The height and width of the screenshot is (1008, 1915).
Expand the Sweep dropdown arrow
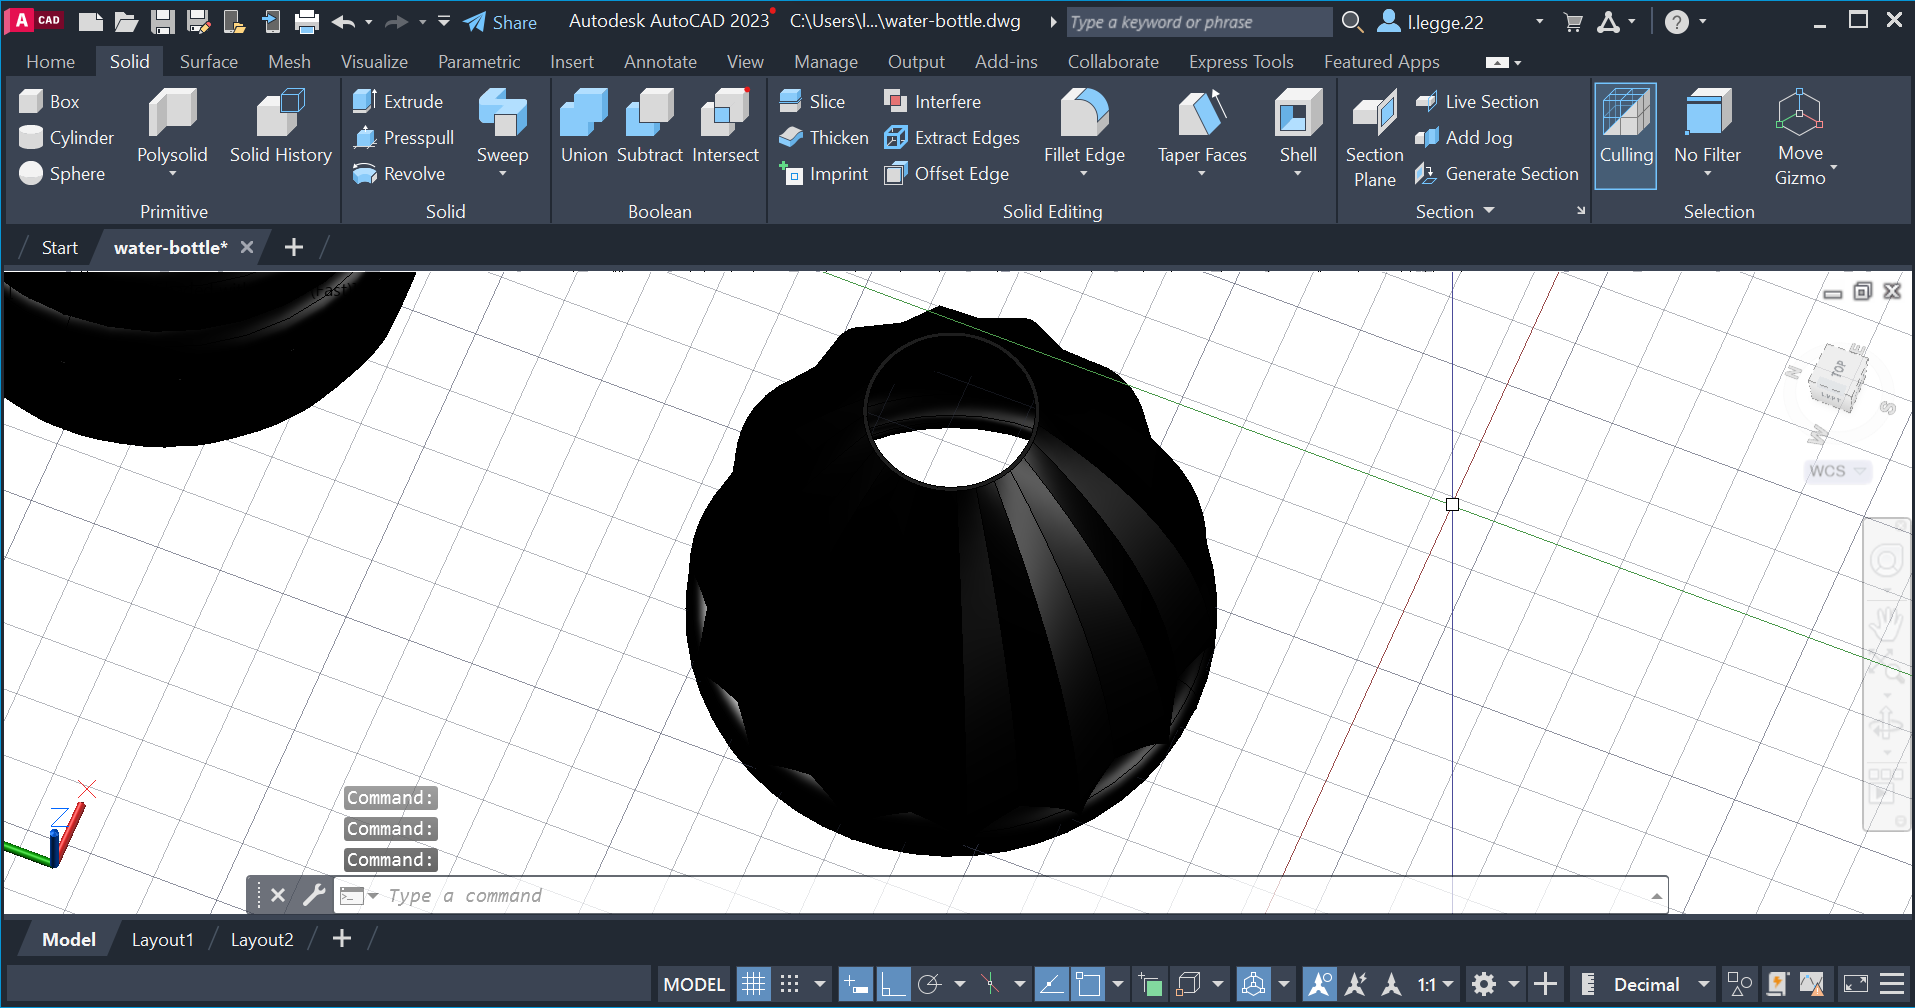[502, 174]
